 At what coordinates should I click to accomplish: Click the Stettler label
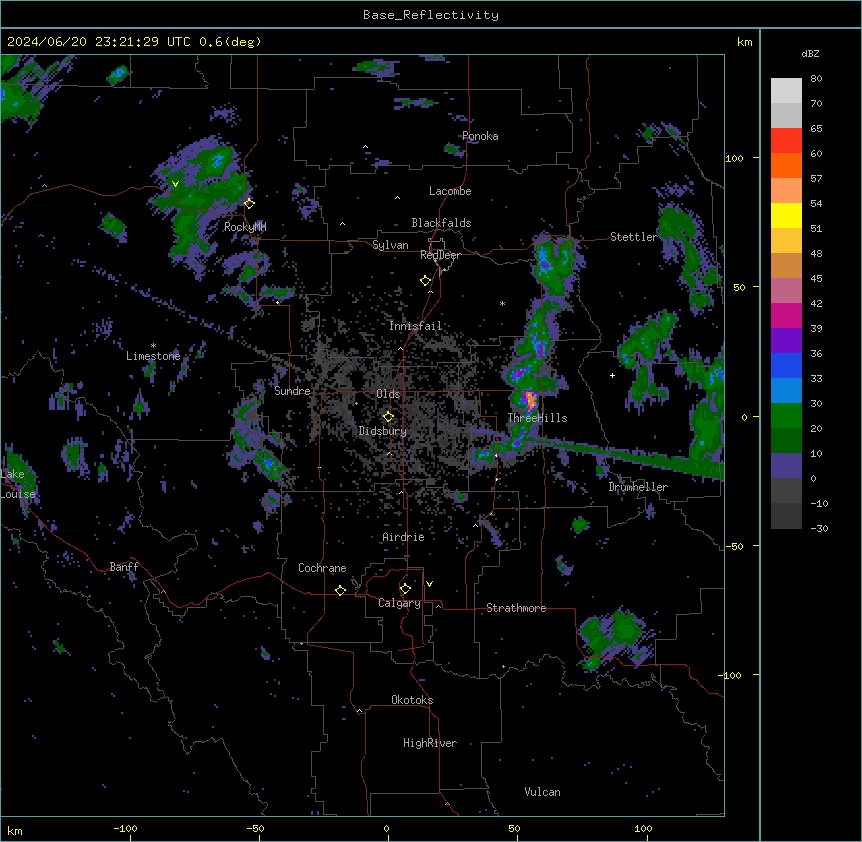634,237
